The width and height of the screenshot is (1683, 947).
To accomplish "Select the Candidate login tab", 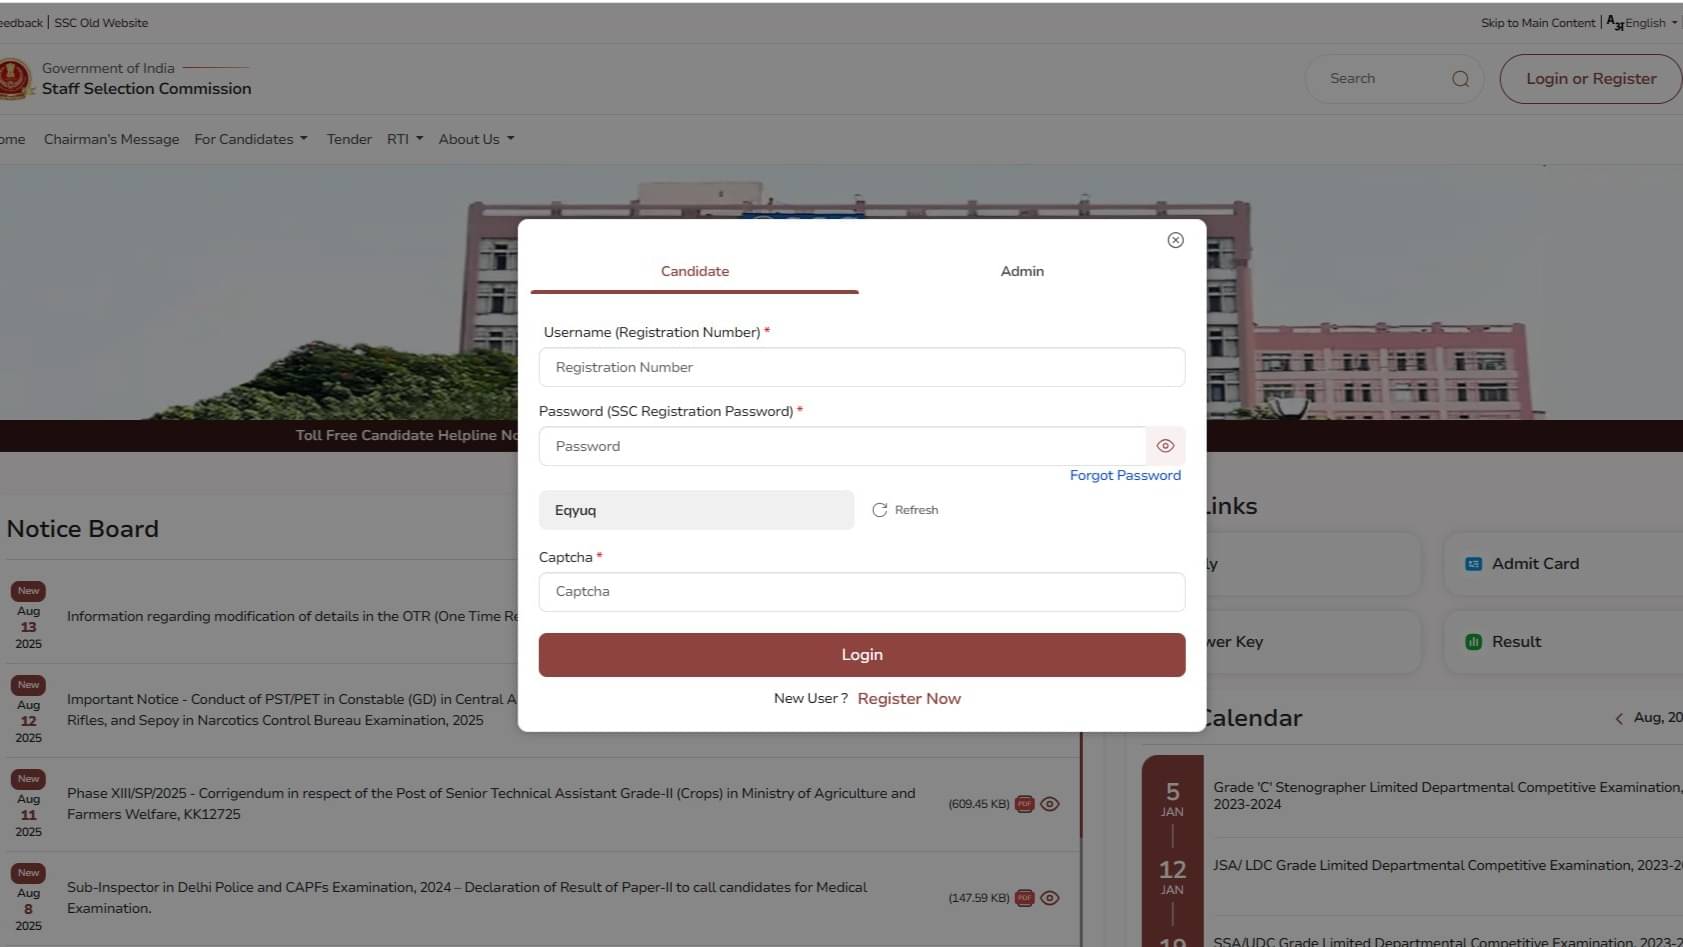I will pyautogui.click(x=694, y=271).
